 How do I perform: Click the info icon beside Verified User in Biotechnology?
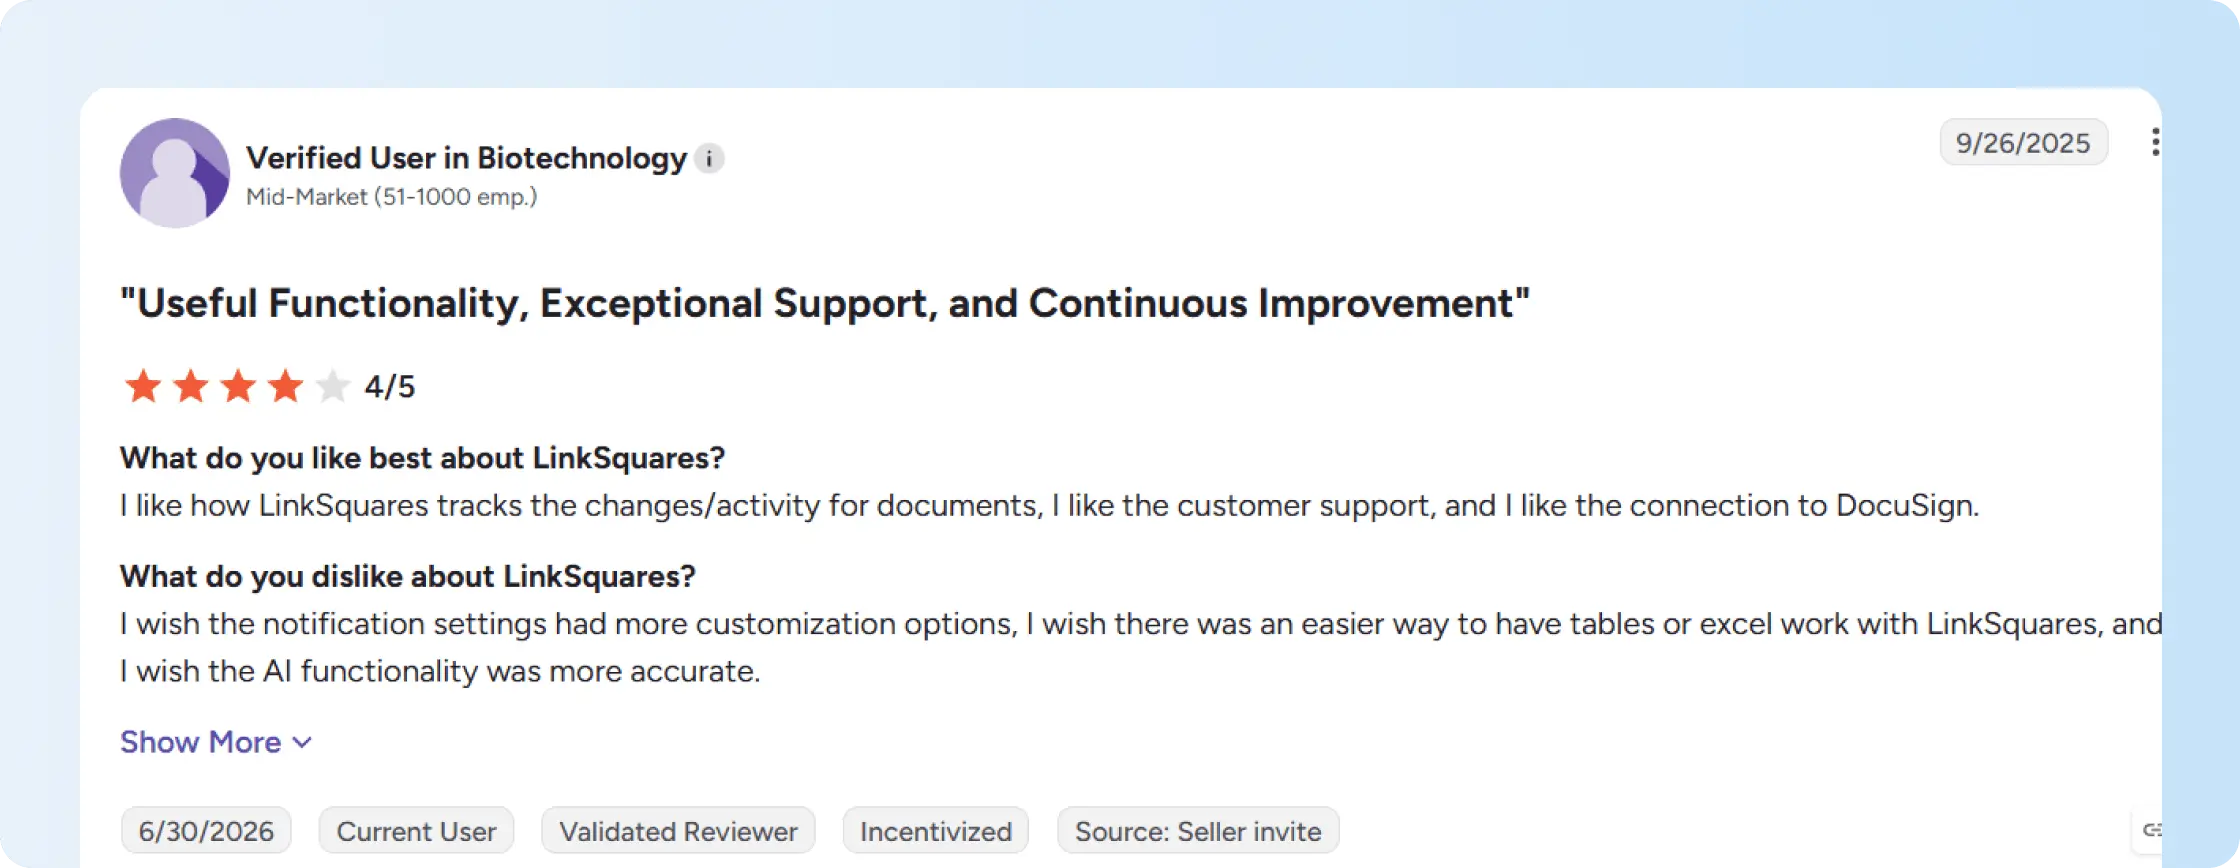tap(709, 158)
